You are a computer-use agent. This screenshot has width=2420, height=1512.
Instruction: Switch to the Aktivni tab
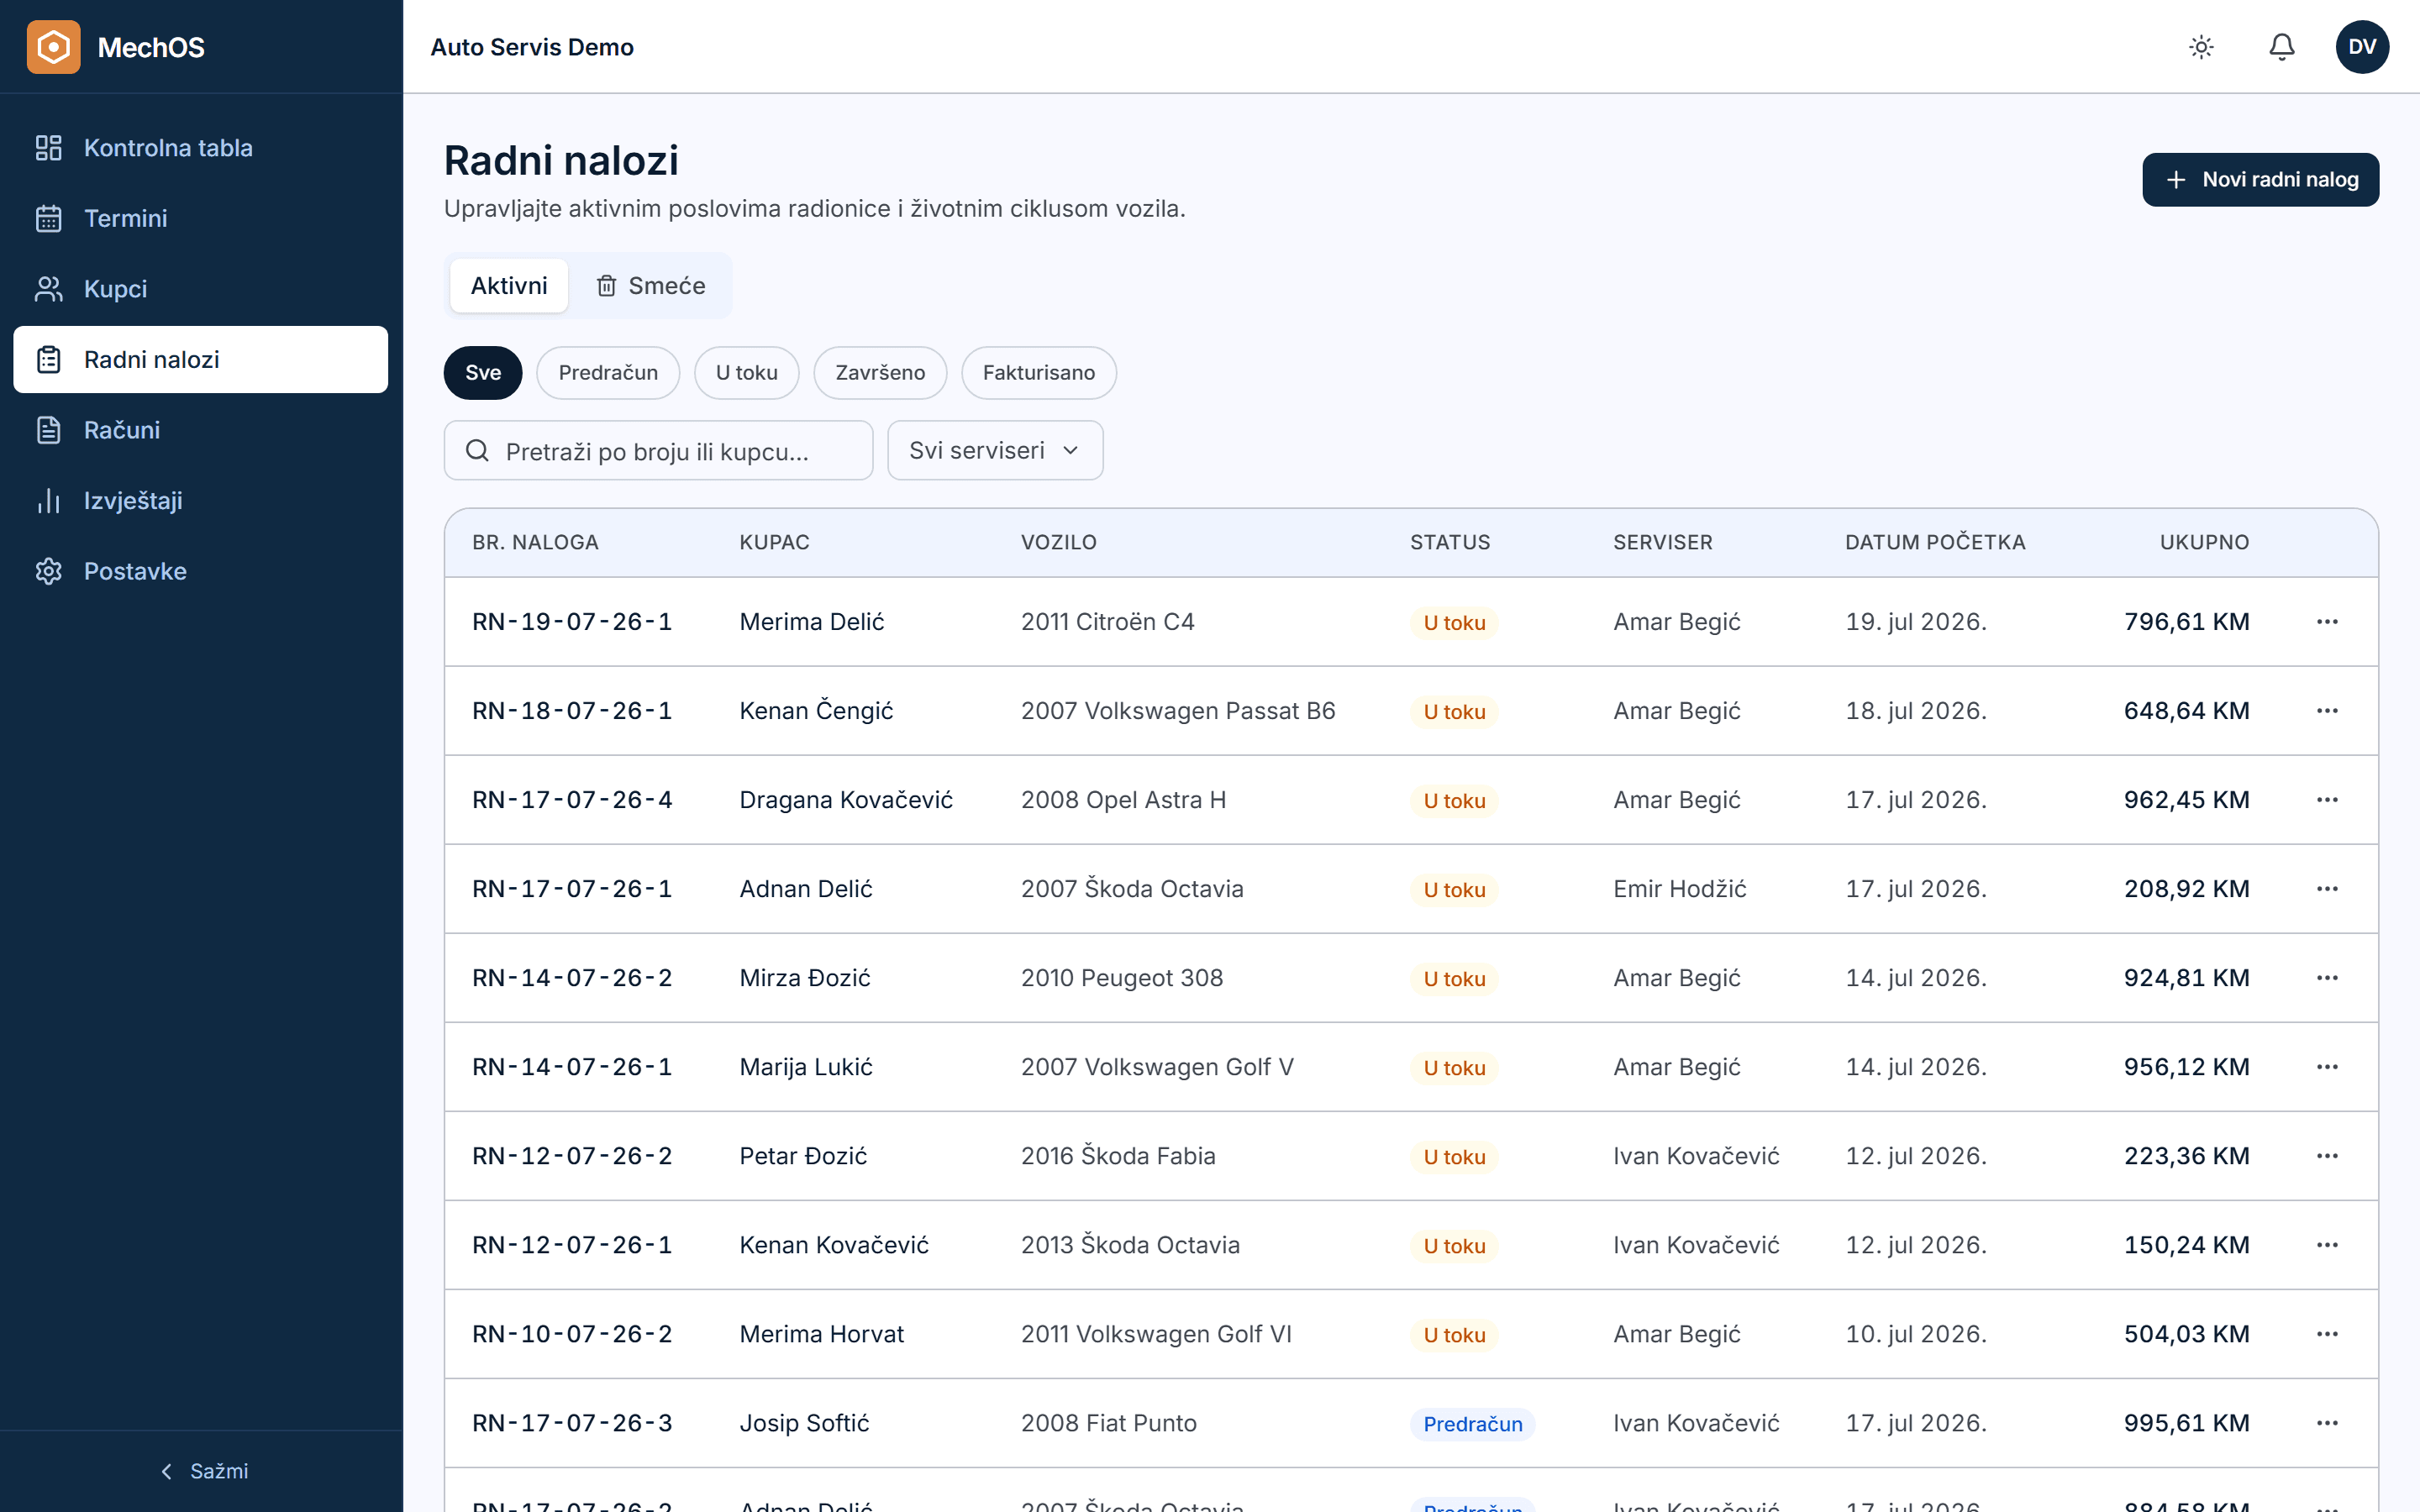coord(509,286)
